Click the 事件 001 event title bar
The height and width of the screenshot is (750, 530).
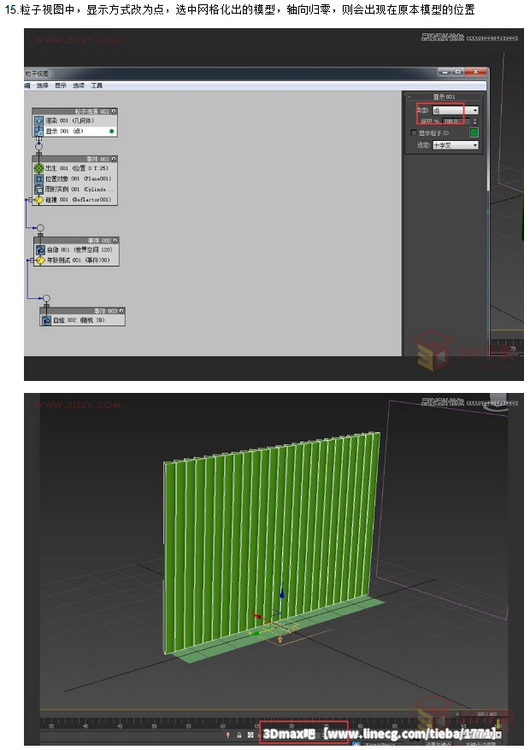pyautogui.click(x=75, y=159)
